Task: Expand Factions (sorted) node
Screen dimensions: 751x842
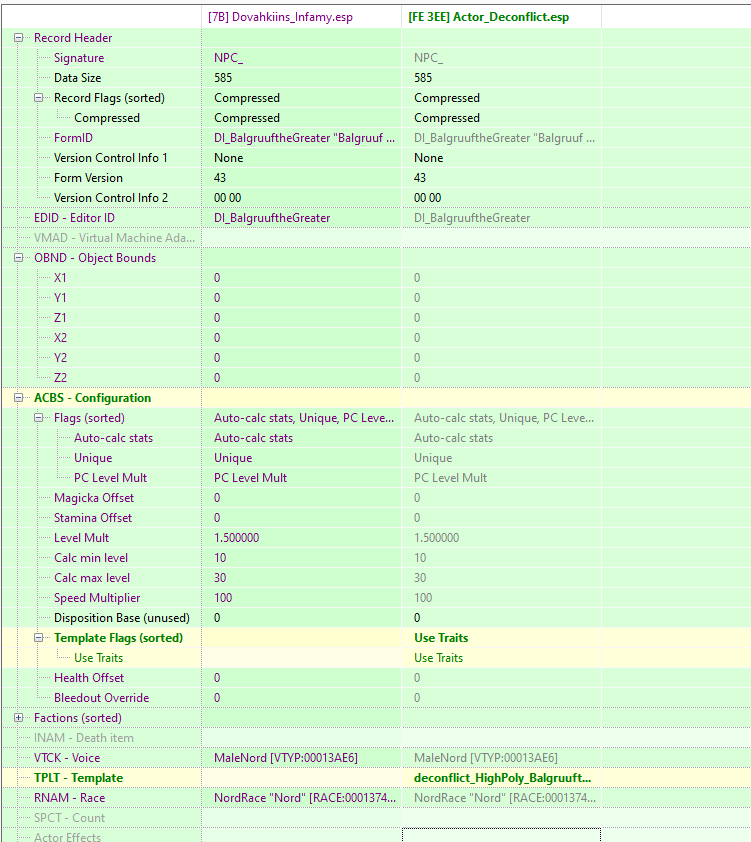Action: tap(19, 718)
